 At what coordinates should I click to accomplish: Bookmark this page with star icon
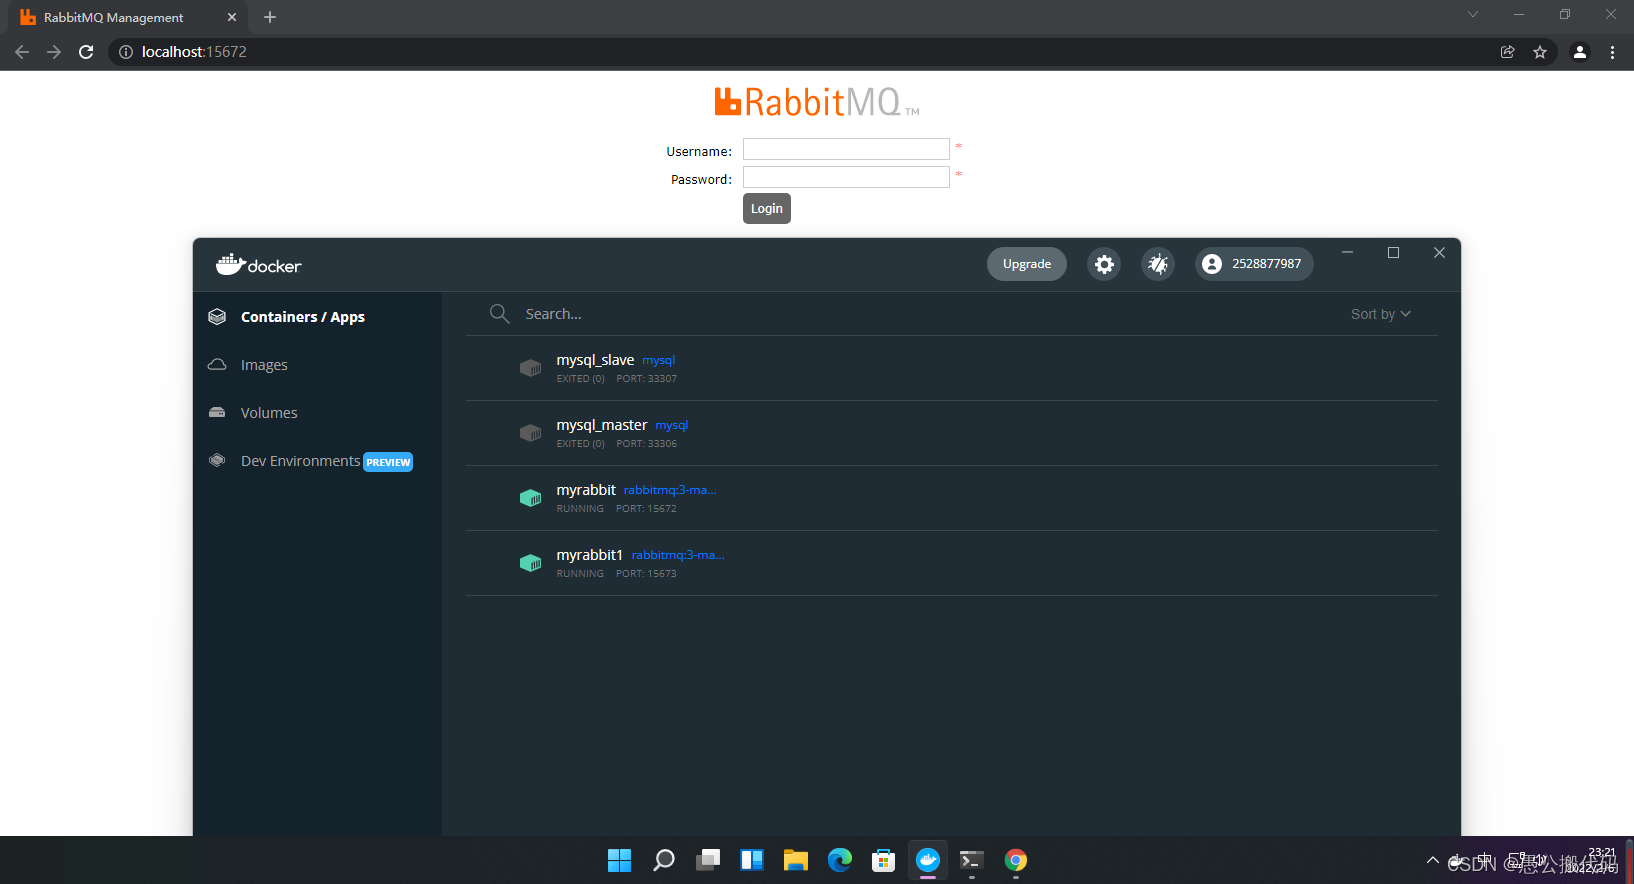tap(1540, 52)
